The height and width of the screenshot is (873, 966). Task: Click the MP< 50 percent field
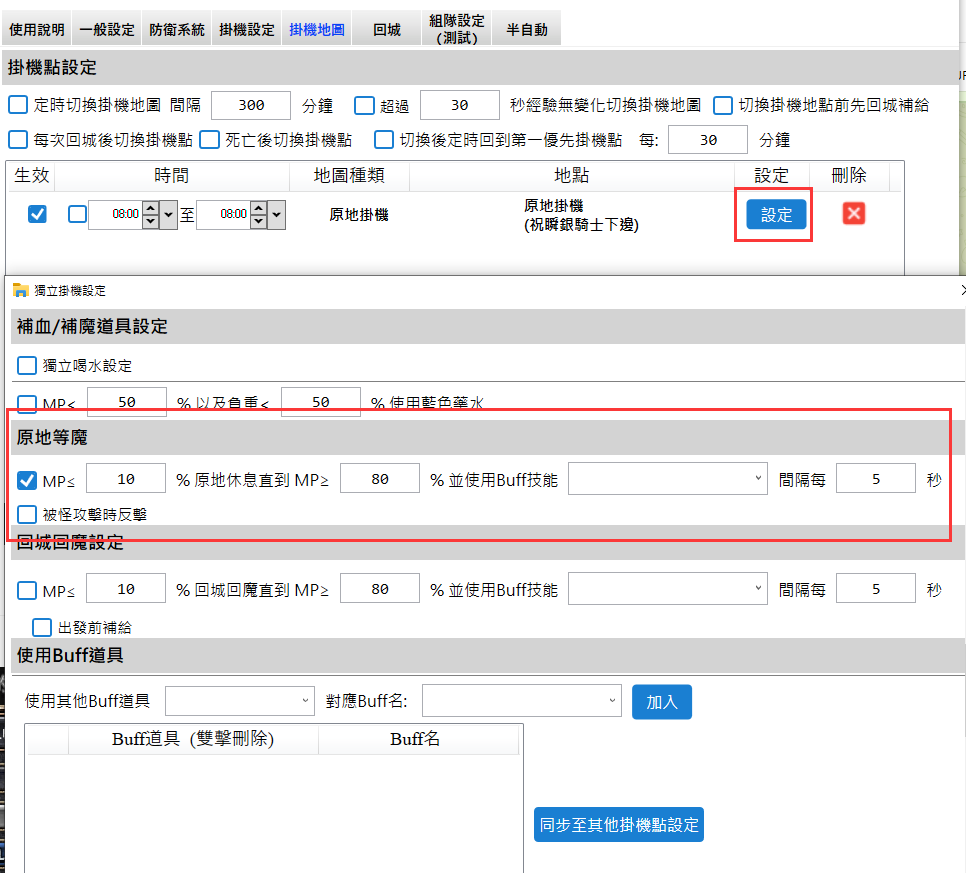click(x=127, y=402)
